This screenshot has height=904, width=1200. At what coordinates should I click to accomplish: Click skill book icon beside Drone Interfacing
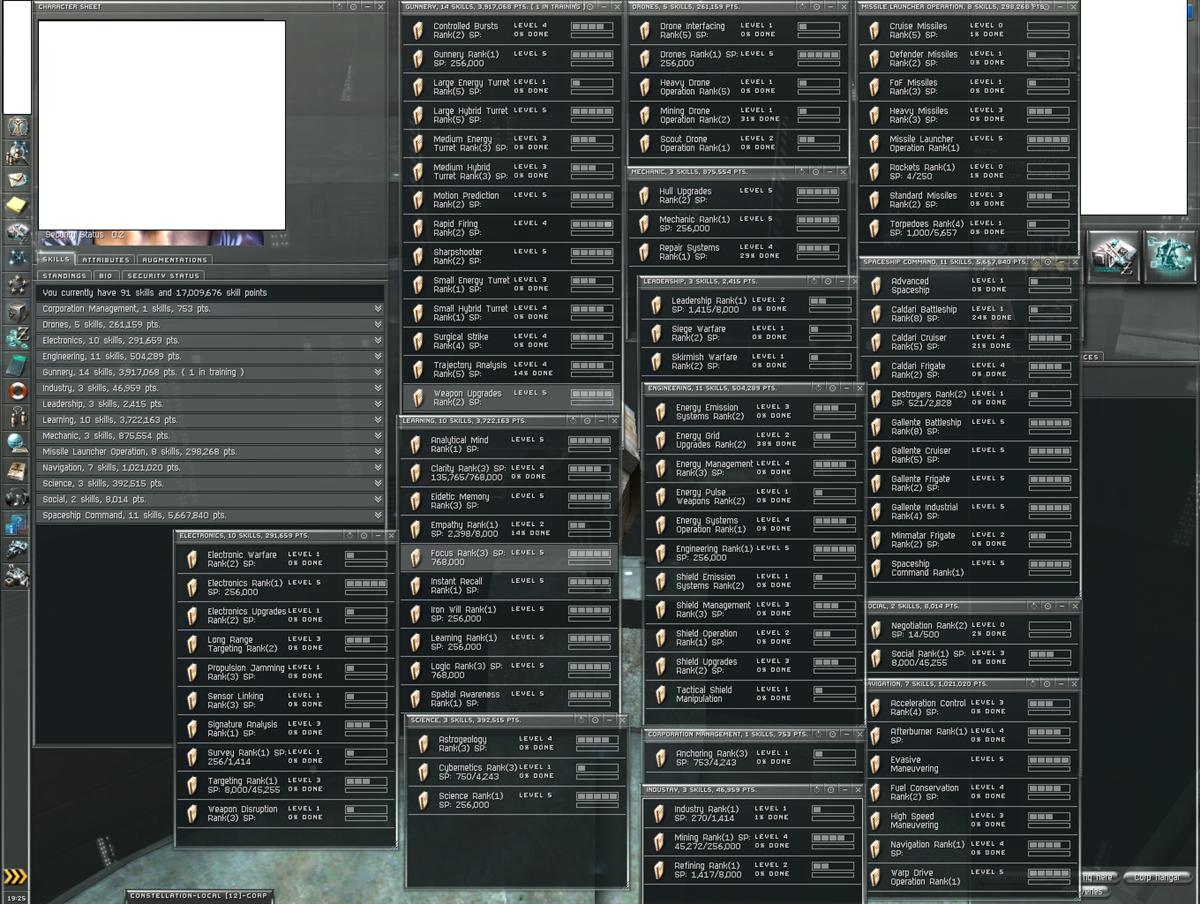coord(644,30)
